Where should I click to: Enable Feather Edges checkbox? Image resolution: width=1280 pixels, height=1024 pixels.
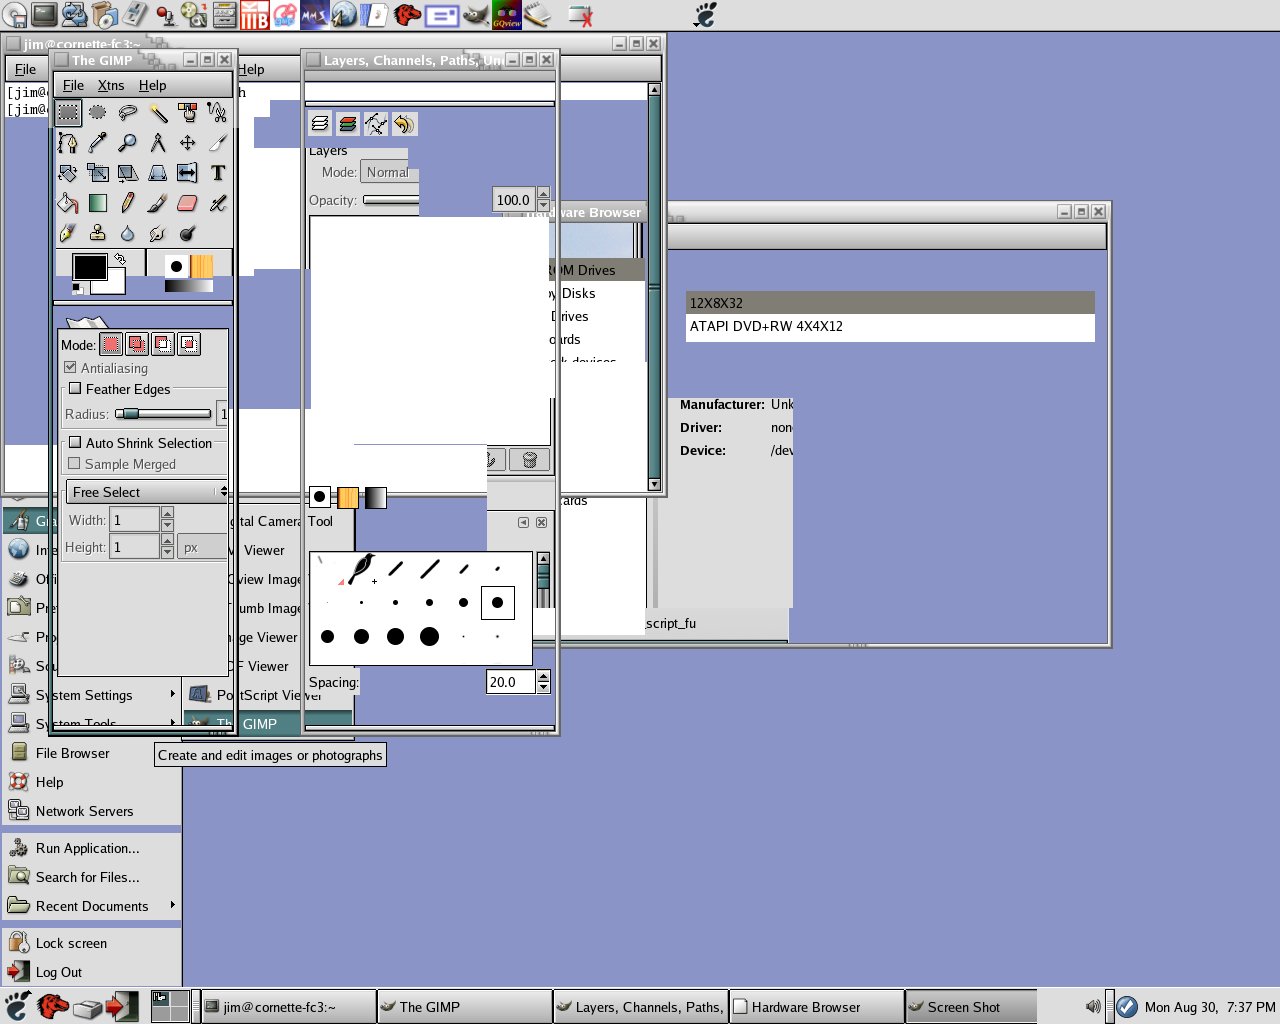click(x=75, y=389)
